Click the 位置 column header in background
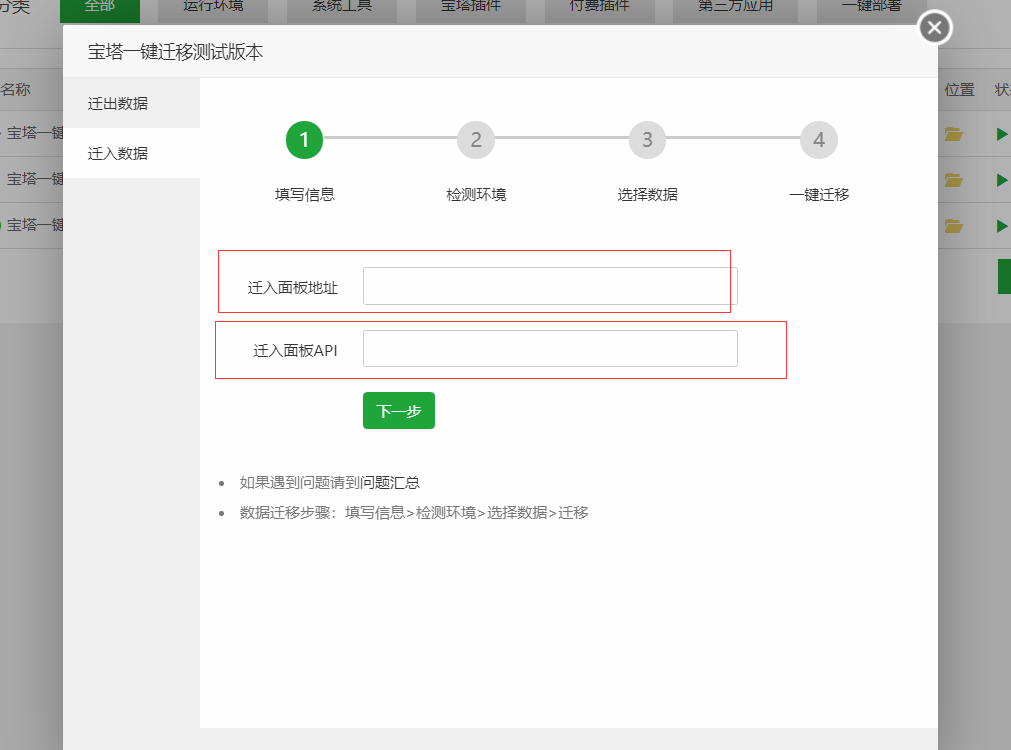This screenshot has width=1011, height=750. pos(959,90)
